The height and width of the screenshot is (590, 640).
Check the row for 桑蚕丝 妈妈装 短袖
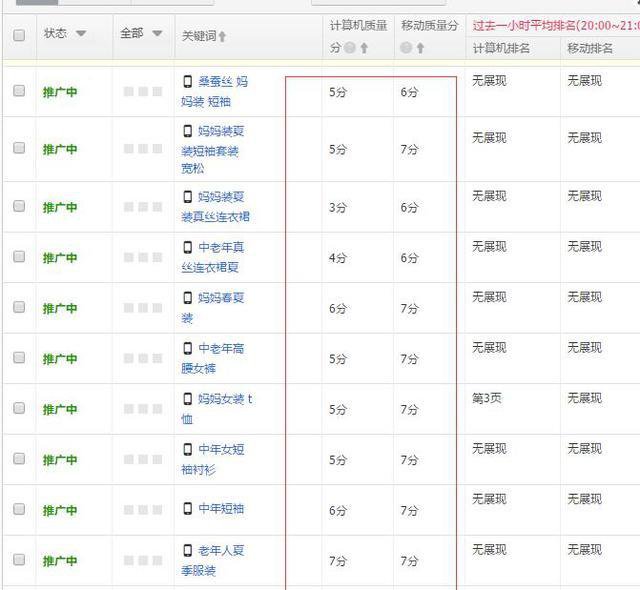pos(19,91)
